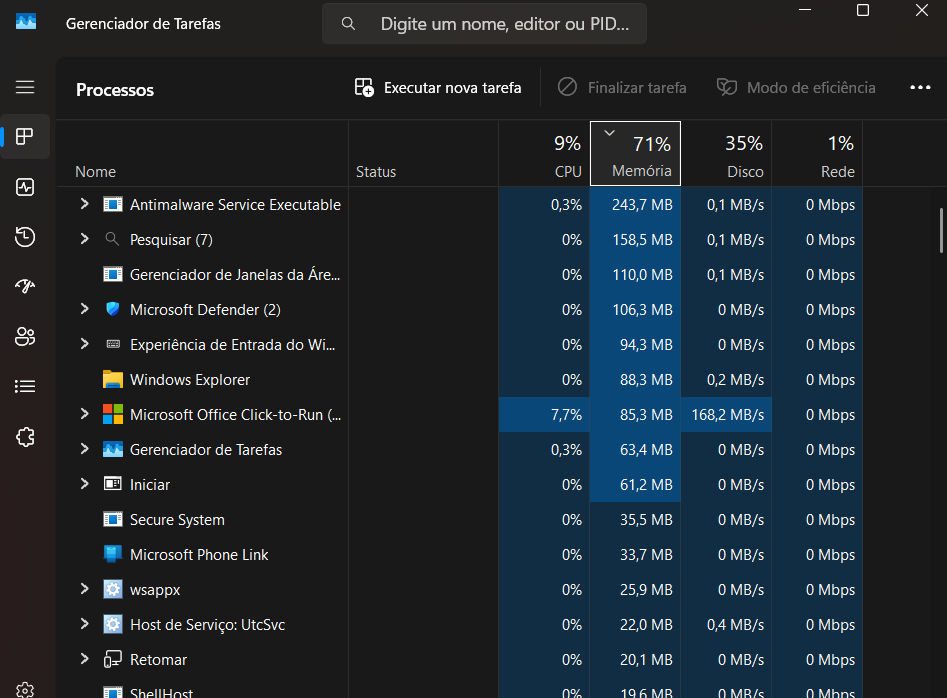
Task: Open Startup apps from sidebar
Action: pos(25,287)
